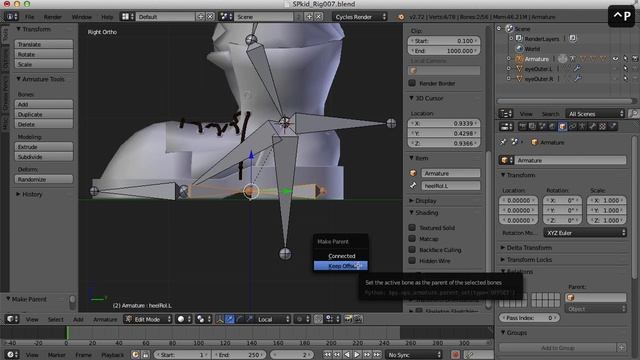Click OpenGL render active viewport image icon
Image resolution: width=640 pixels, height=360 pixels.
(348, 319)
